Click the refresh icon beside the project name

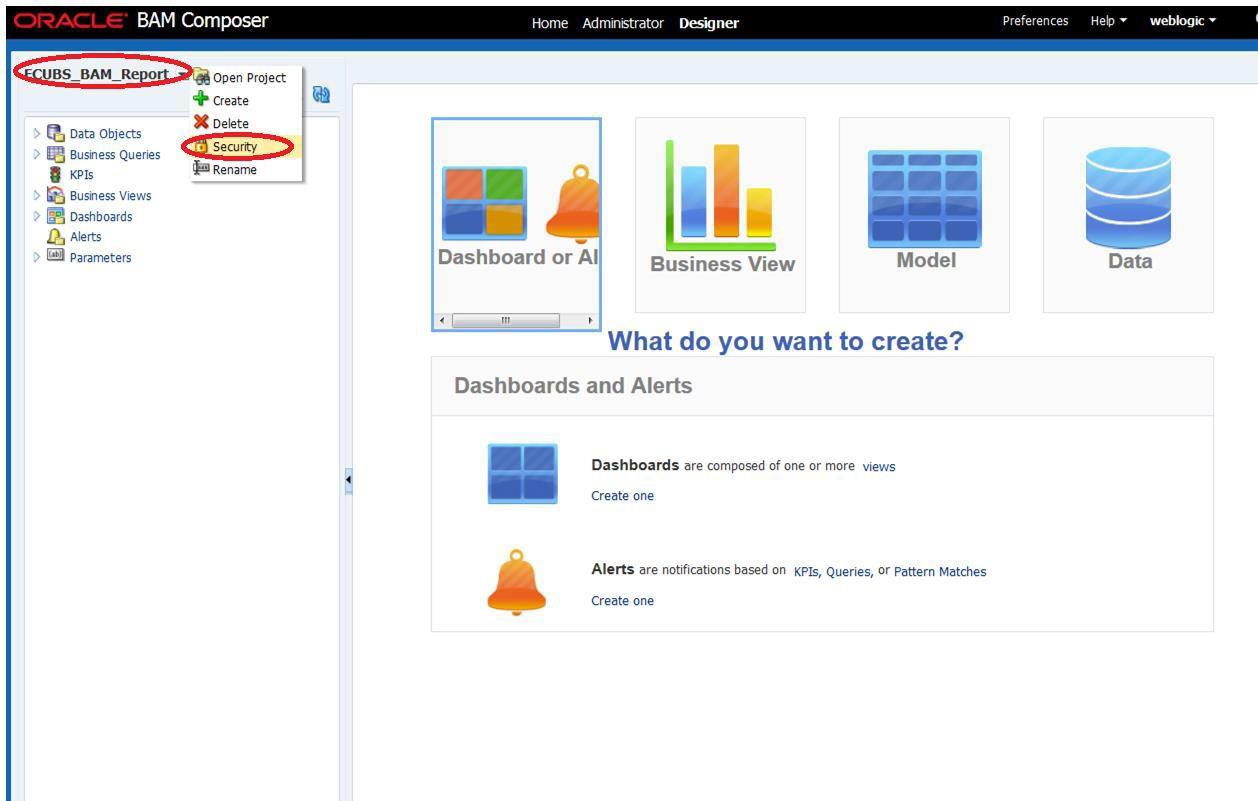321,95
